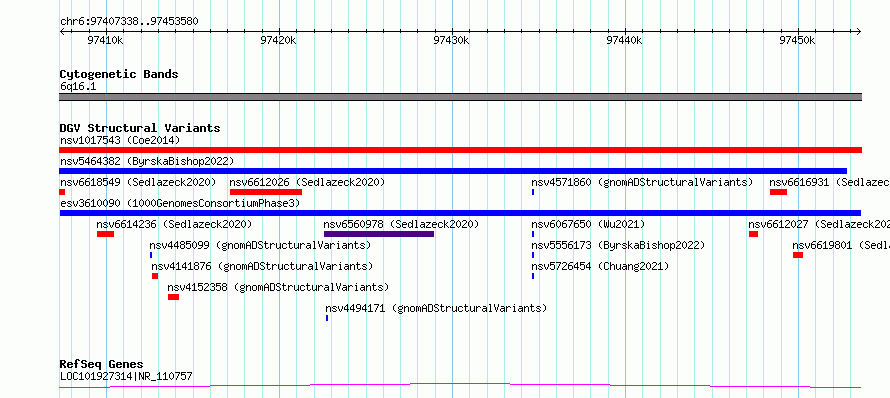
Task: Click the 97440k ruler label
Action: tap(624, 40)
